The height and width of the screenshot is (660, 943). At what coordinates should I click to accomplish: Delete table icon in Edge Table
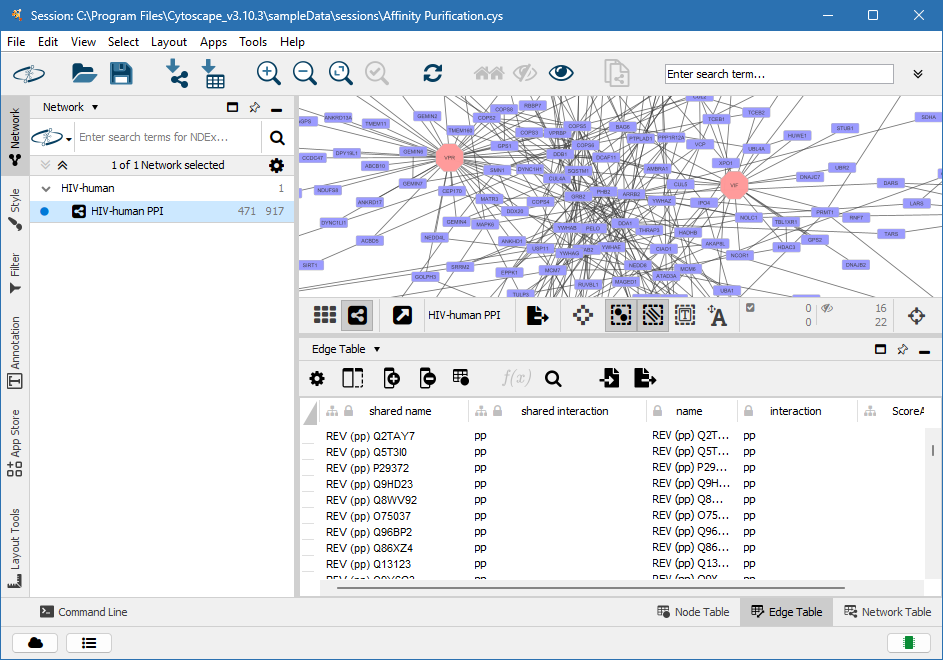tap(461, 378)
